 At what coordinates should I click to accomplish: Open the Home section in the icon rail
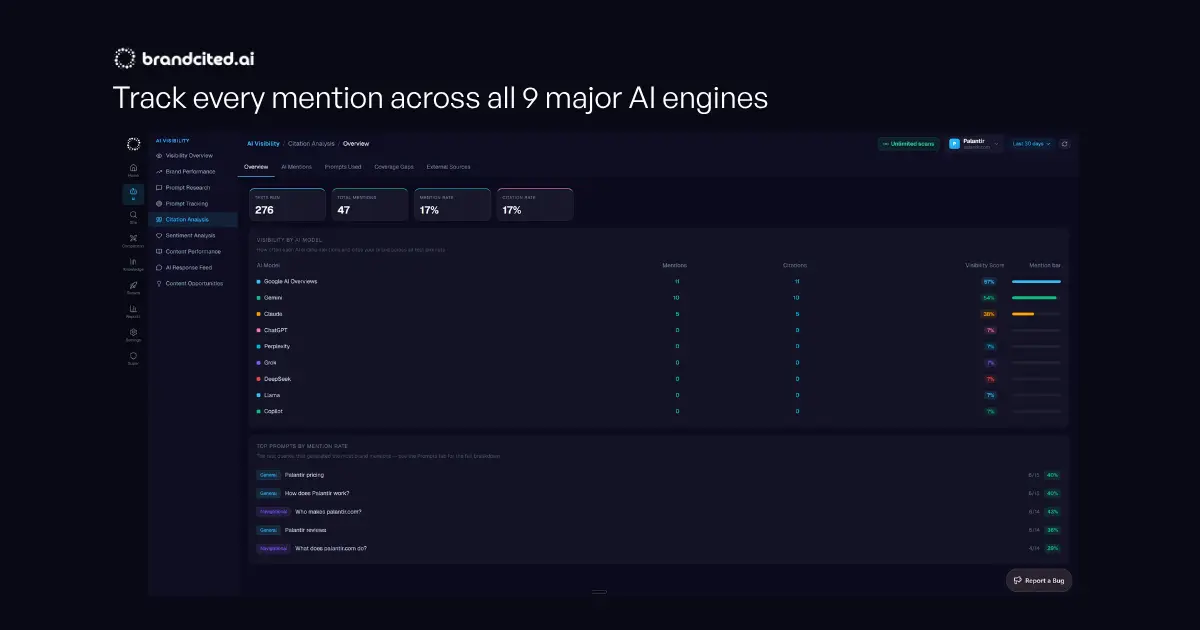click(x=133, y=170)
